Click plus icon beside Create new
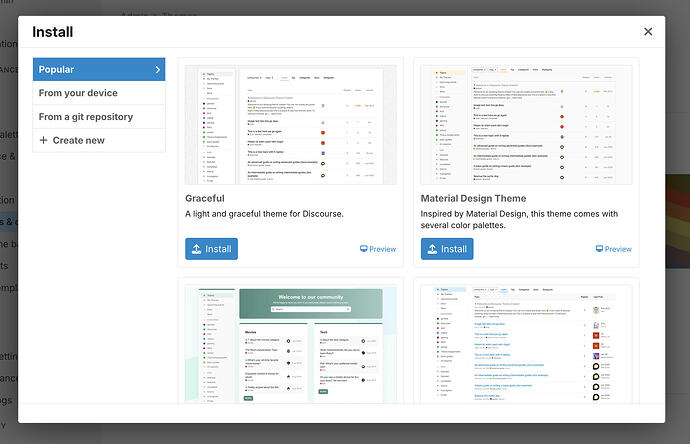Viewport: 690px width, 444px height. 43,140
